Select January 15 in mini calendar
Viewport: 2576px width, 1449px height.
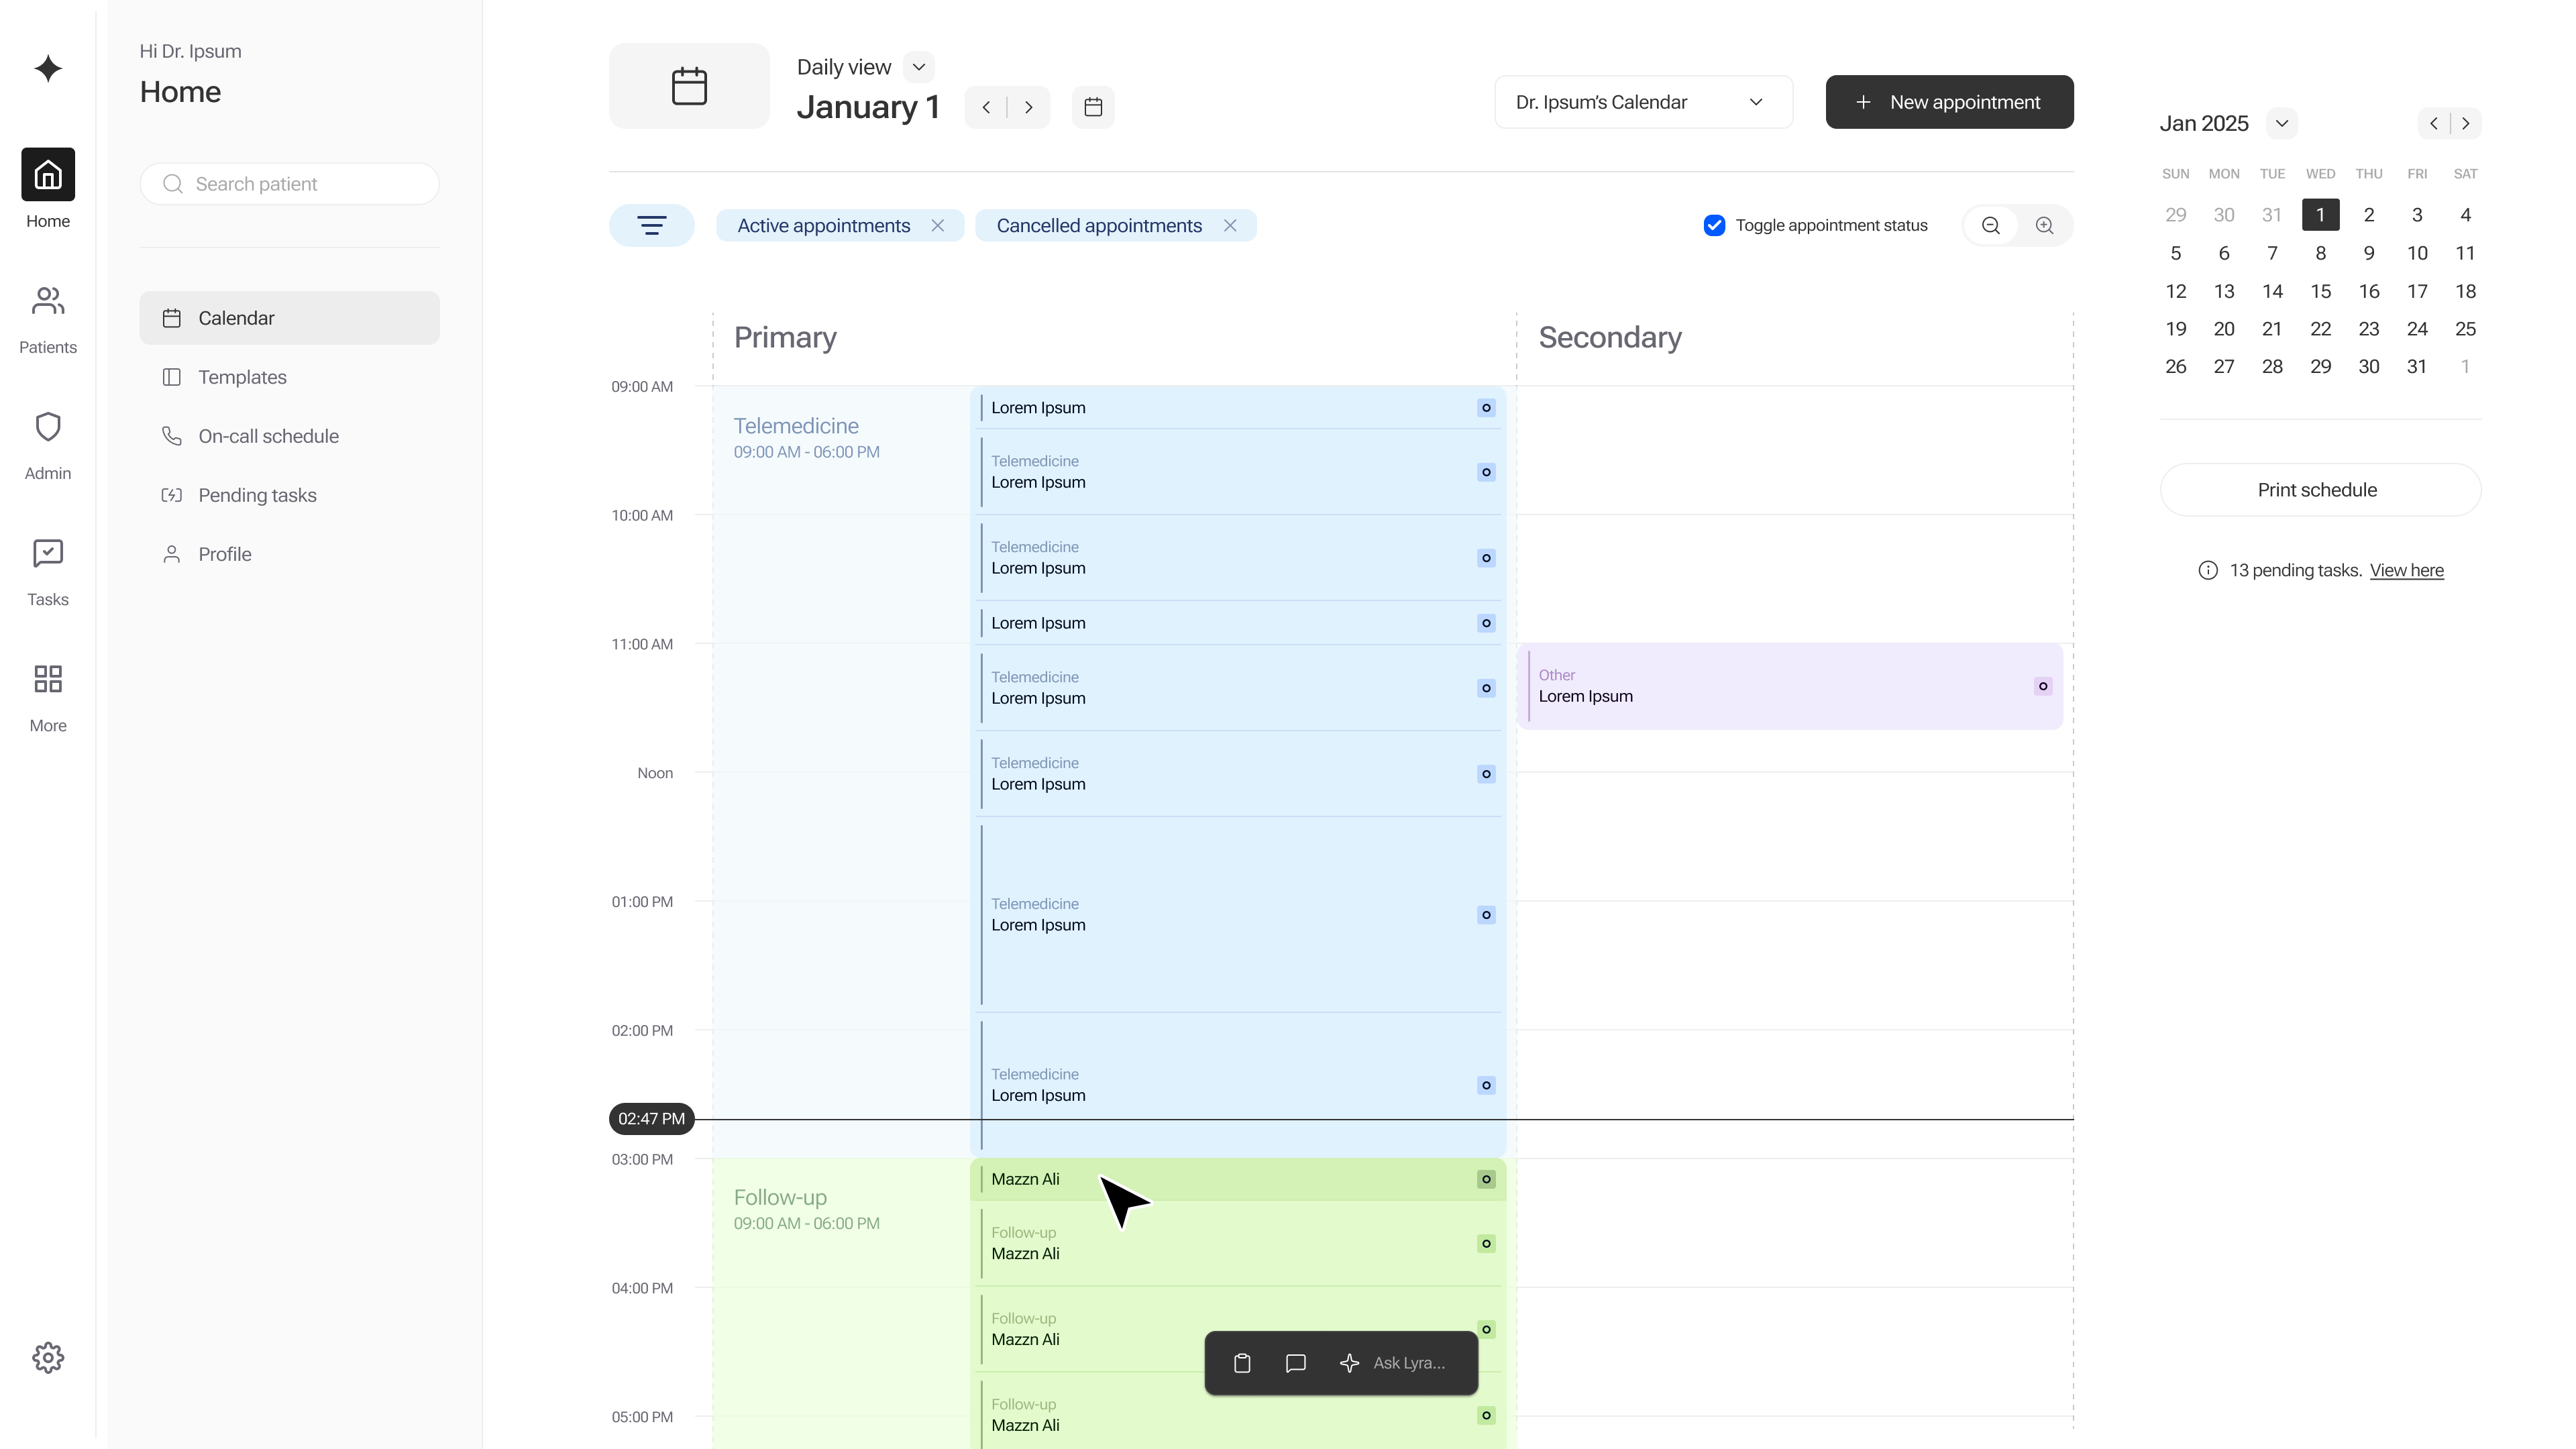click(x=2320, y=291)
